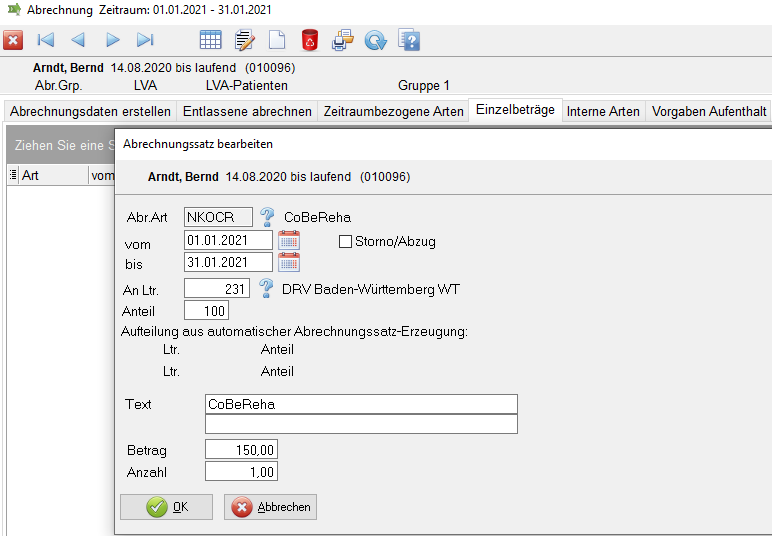Jump to the first record arrow
772x536 pixels.
click(x=45, y=40)
